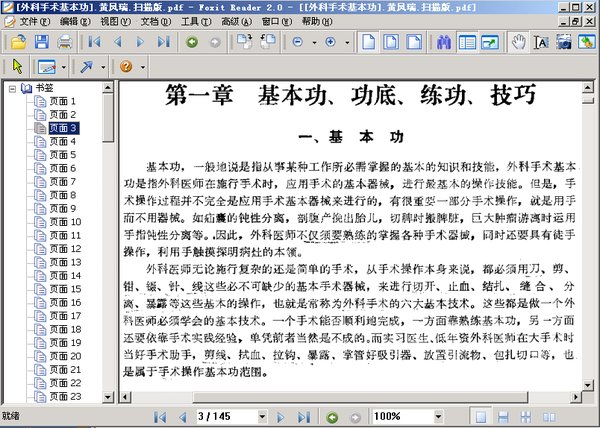
Task: Open the 帮助(H) menu
Action: [317, 22]
